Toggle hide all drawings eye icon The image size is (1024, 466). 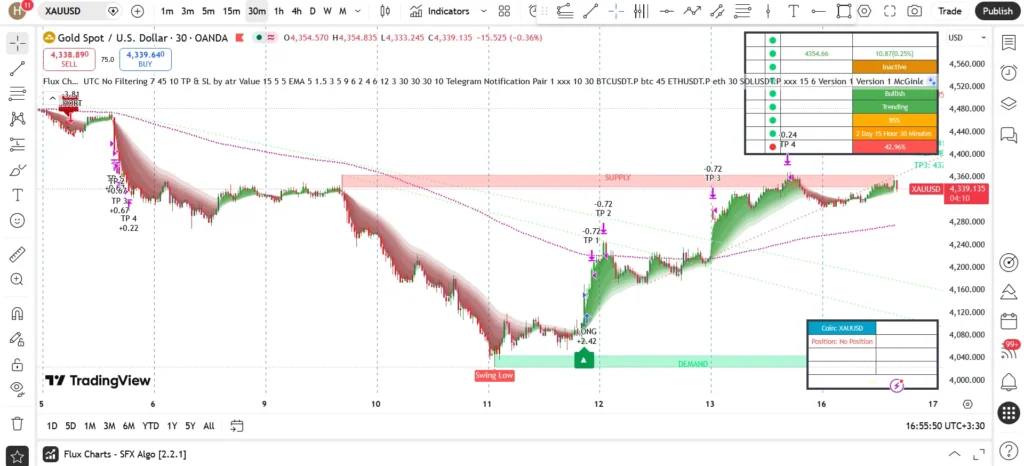[x=18, y=388]
